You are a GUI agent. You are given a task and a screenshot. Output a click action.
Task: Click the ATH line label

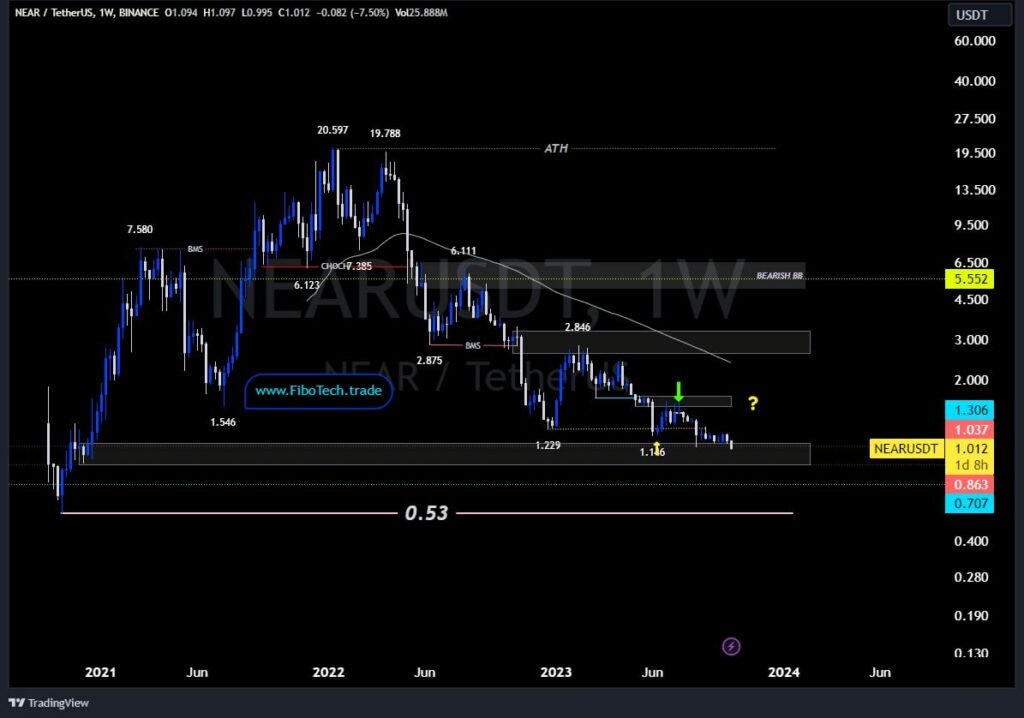pyautogui.click(x=556, y=148)
